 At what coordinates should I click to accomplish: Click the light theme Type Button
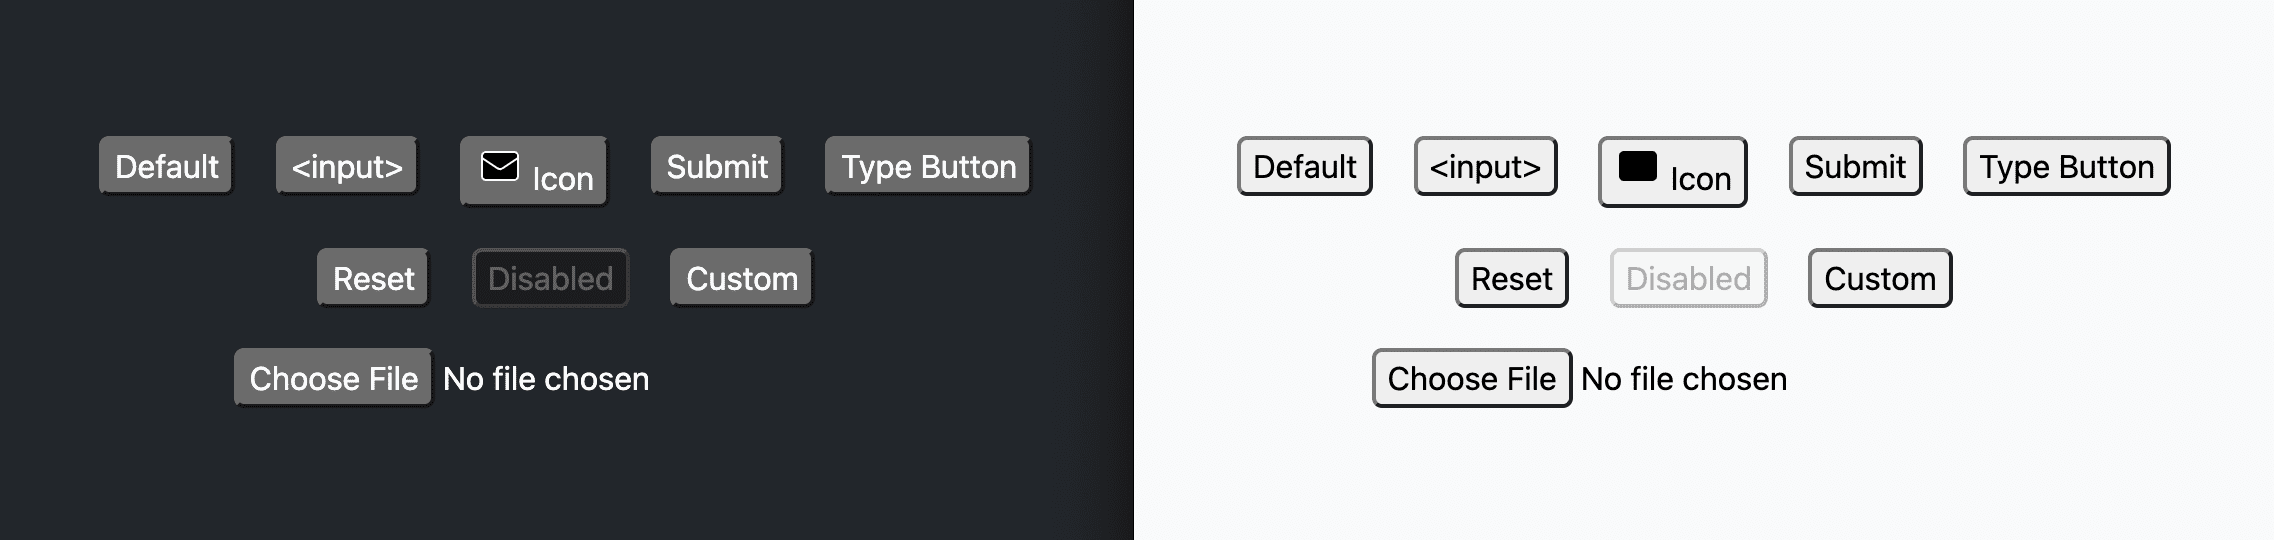point(2066,166)
